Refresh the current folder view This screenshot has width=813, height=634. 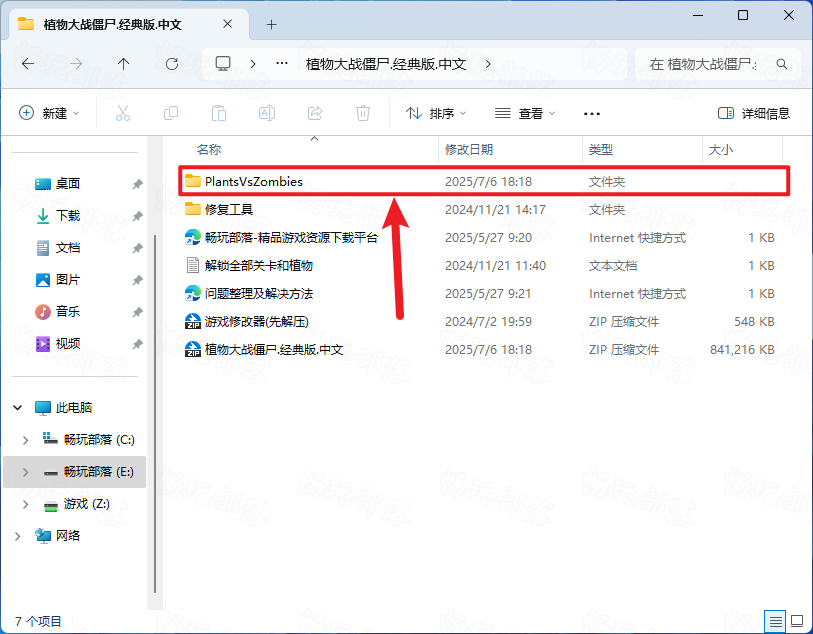tap(172, 64)
